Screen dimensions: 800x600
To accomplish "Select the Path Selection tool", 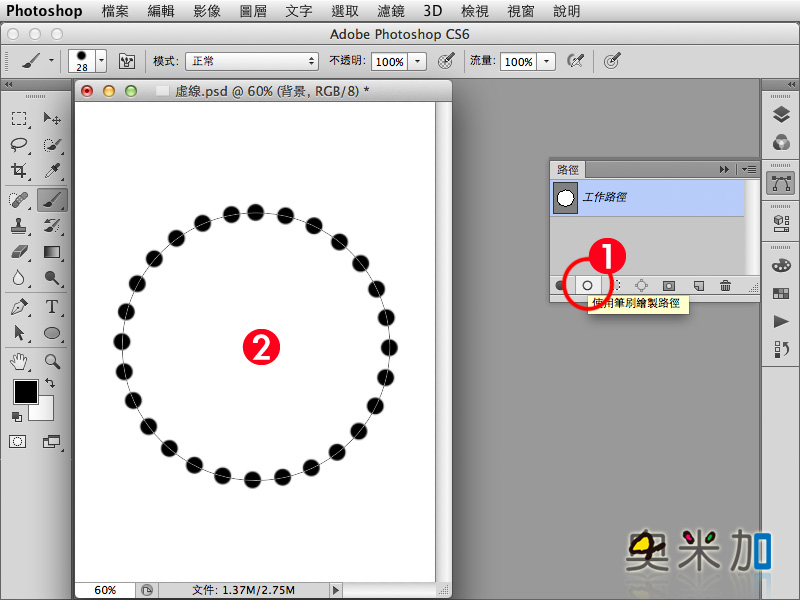I will click(19, 333).
